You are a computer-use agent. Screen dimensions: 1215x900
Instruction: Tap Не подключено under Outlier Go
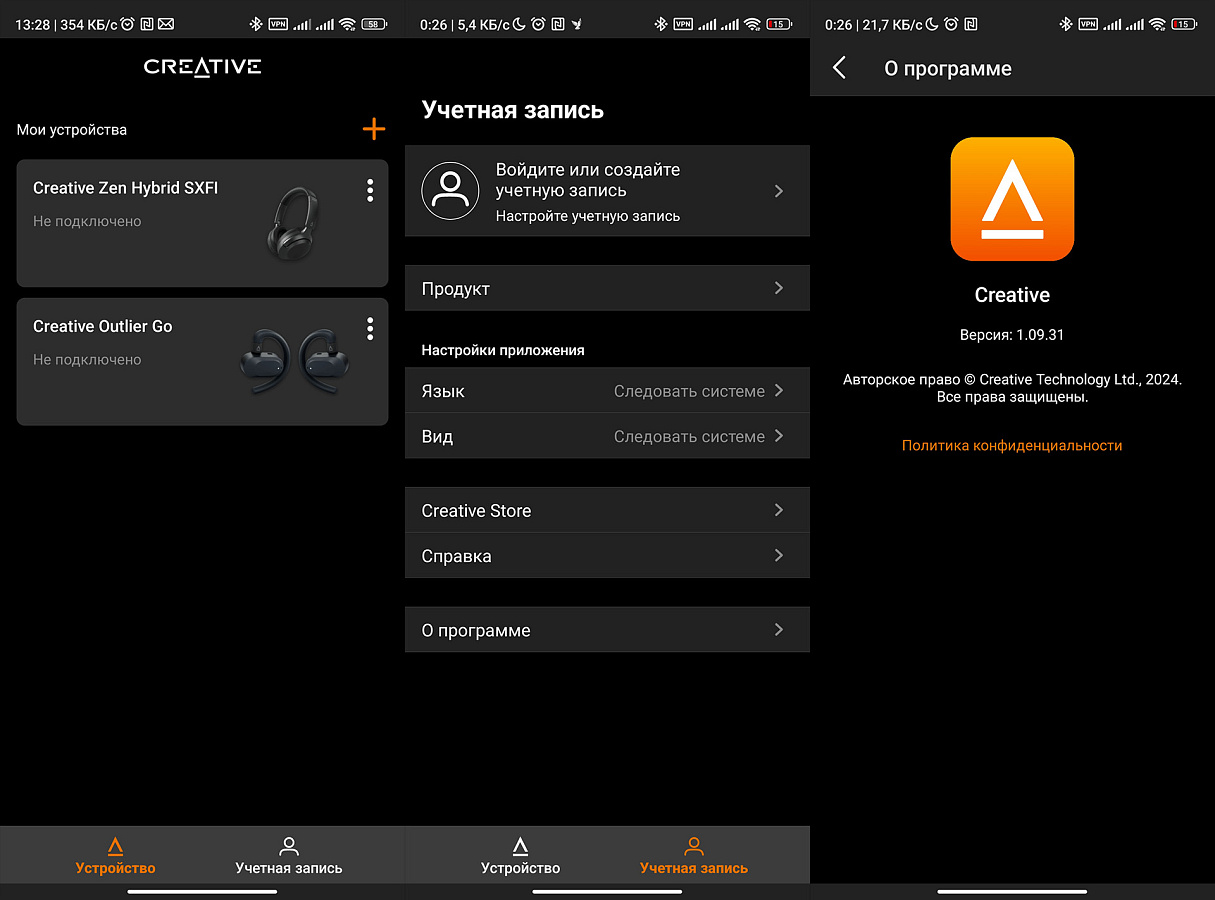87,359
